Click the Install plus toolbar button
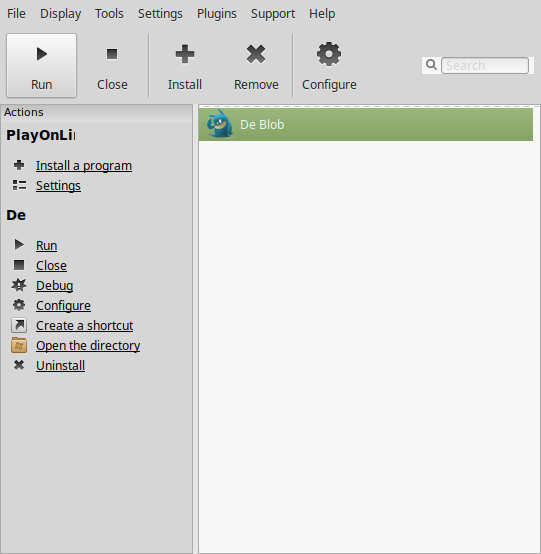541x554 pixels. click(x=185, y=65)
